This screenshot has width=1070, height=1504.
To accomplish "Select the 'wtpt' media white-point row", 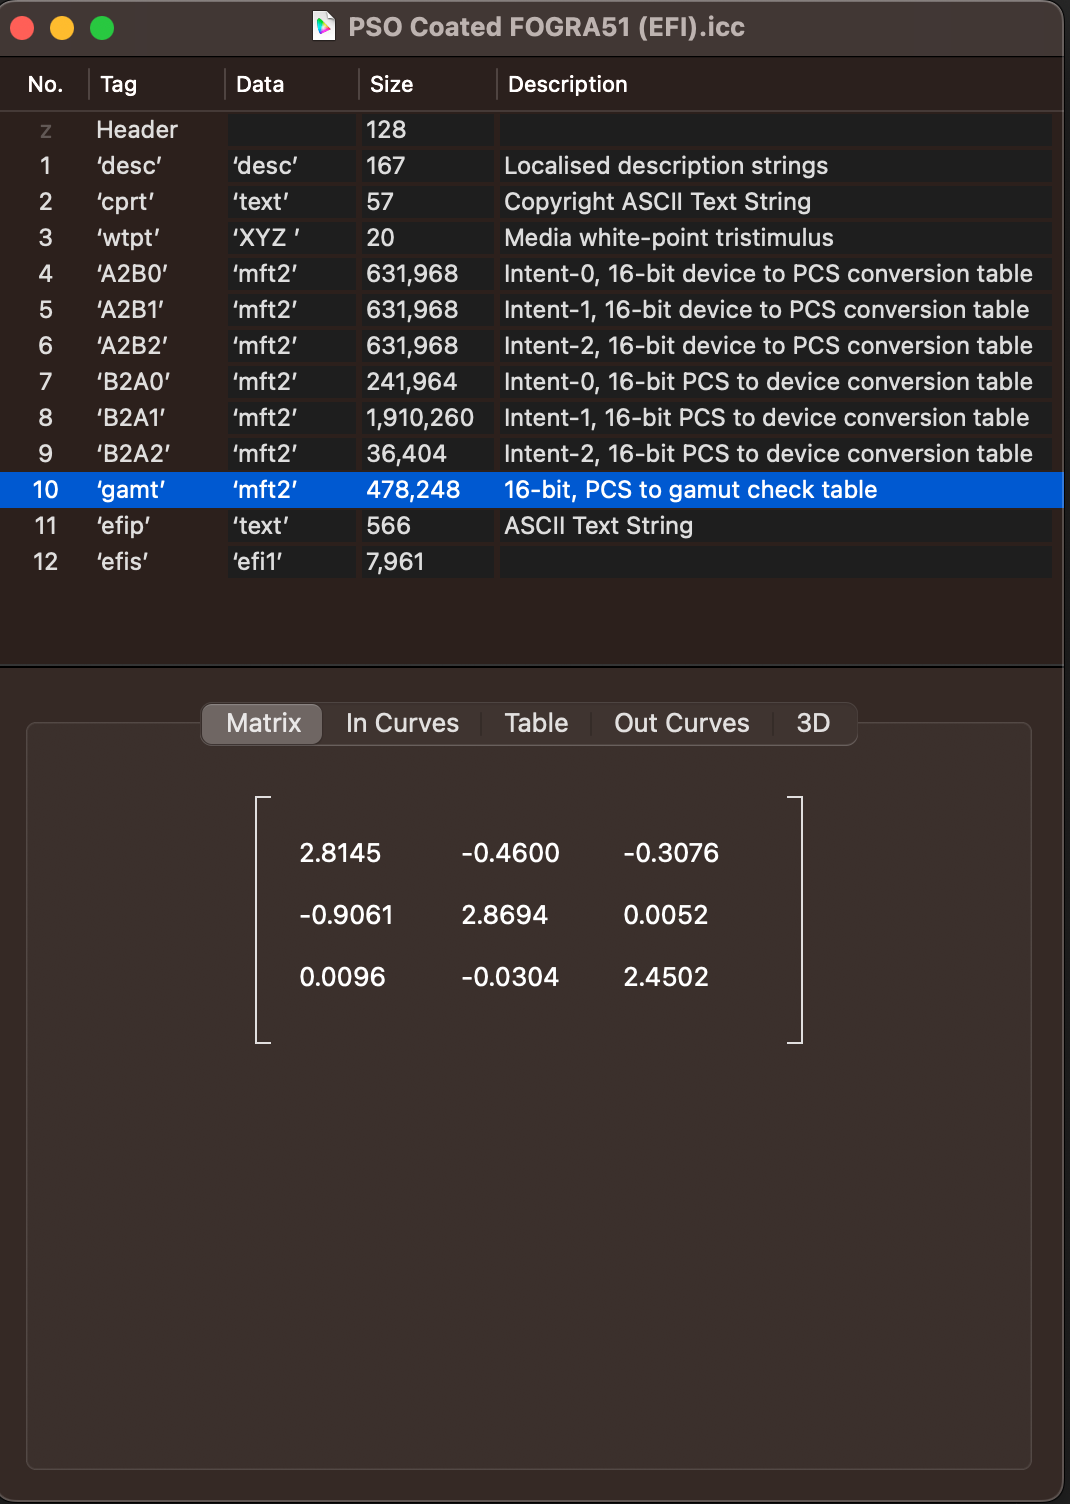I will tap(400, 237).
